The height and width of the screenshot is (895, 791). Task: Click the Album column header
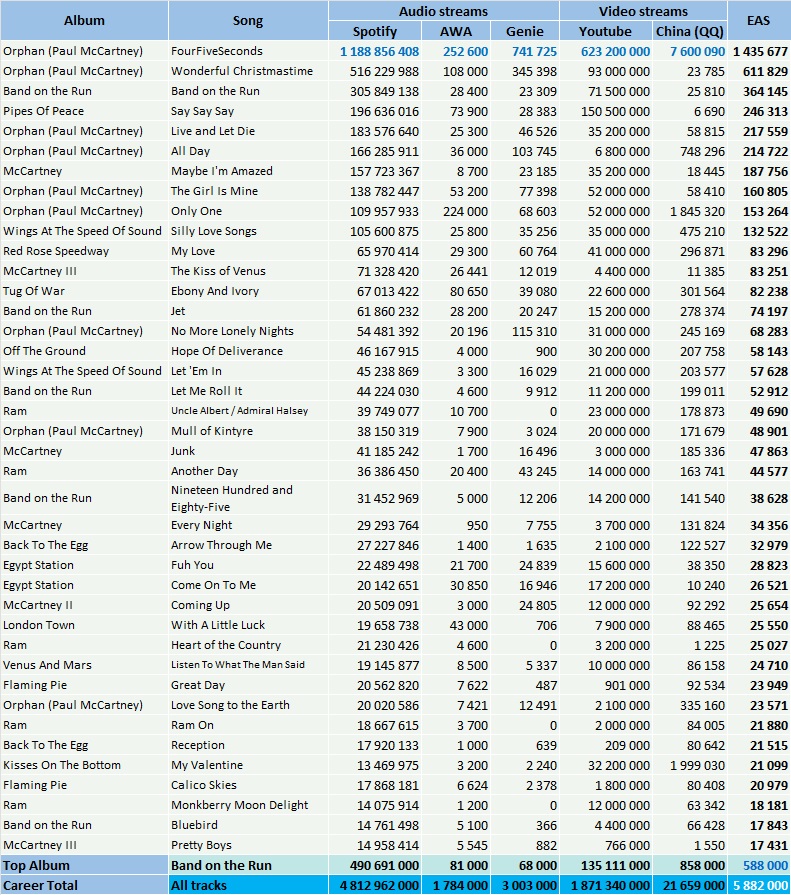[x=84, y=21]
